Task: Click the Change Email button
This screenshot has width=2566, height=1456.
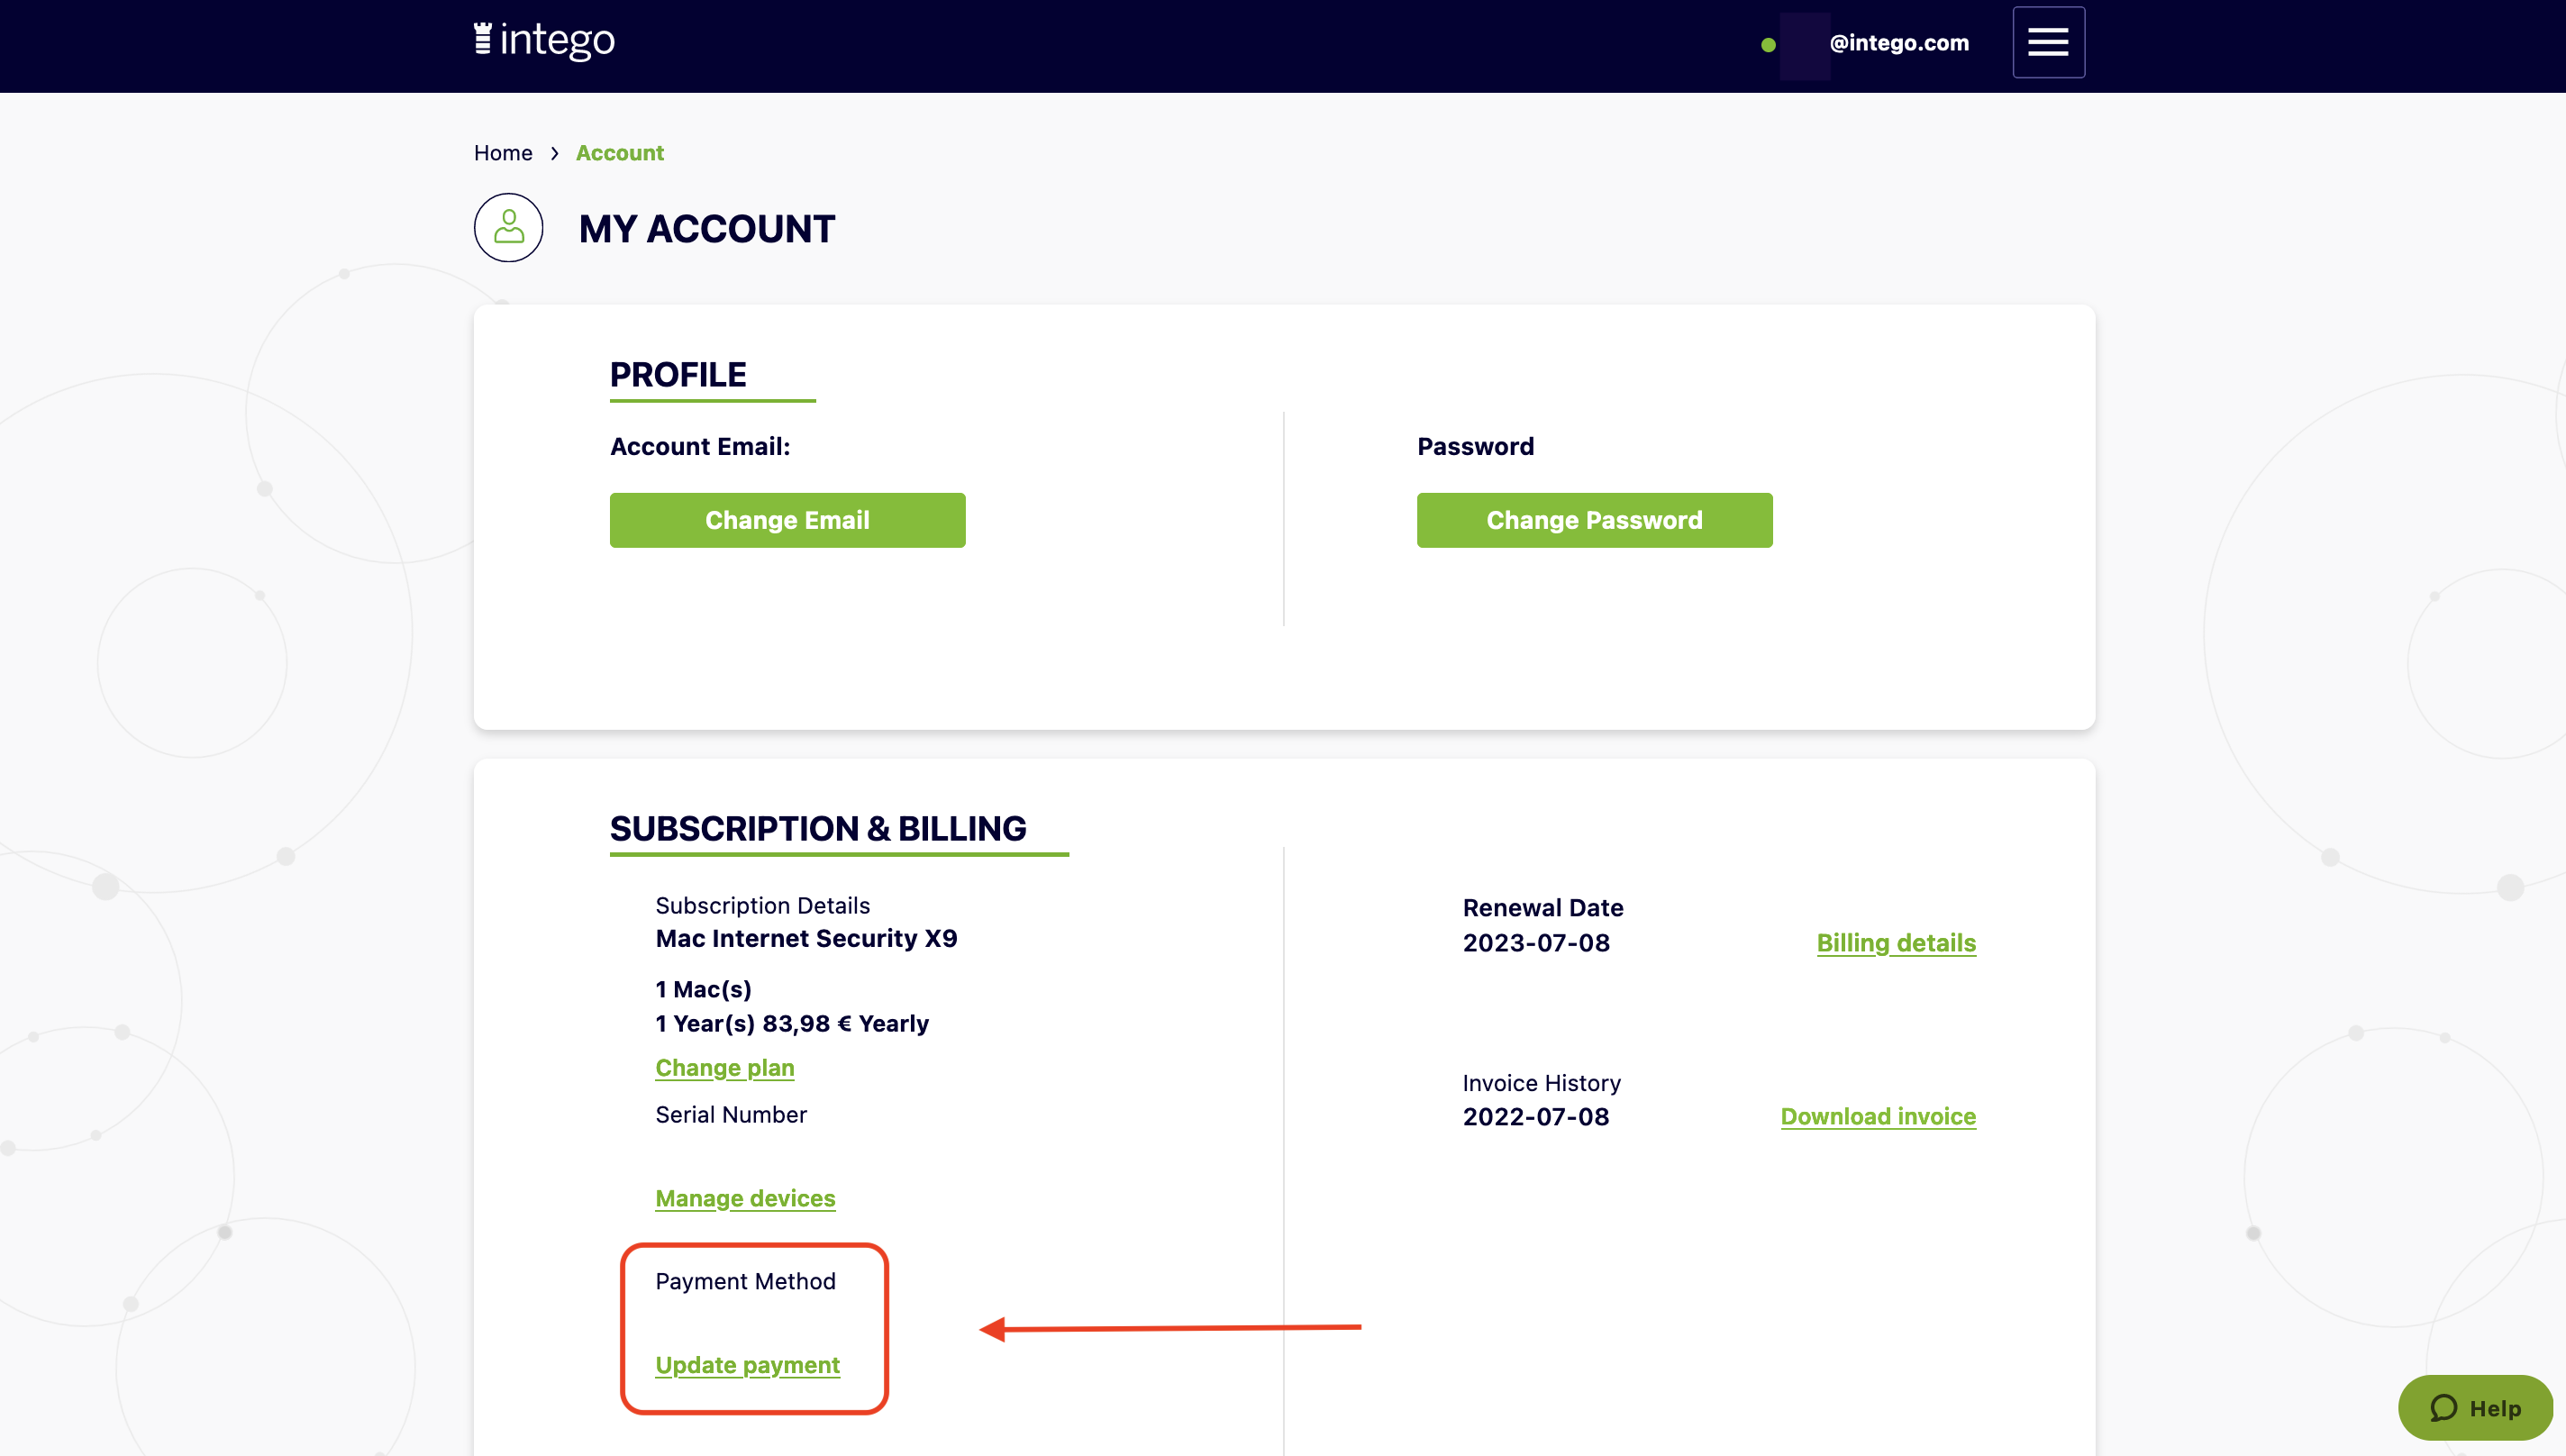Action: click(787, 520)
